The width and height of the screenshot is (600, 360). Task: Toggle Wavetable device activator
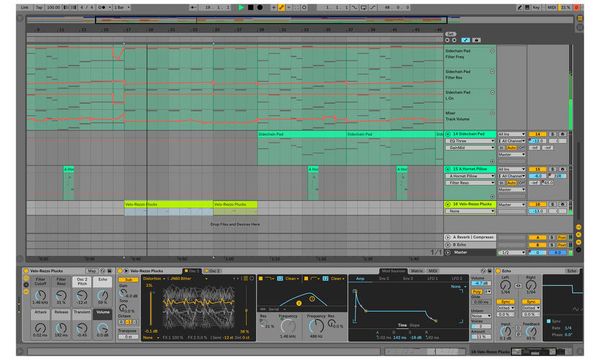(120, 271)
